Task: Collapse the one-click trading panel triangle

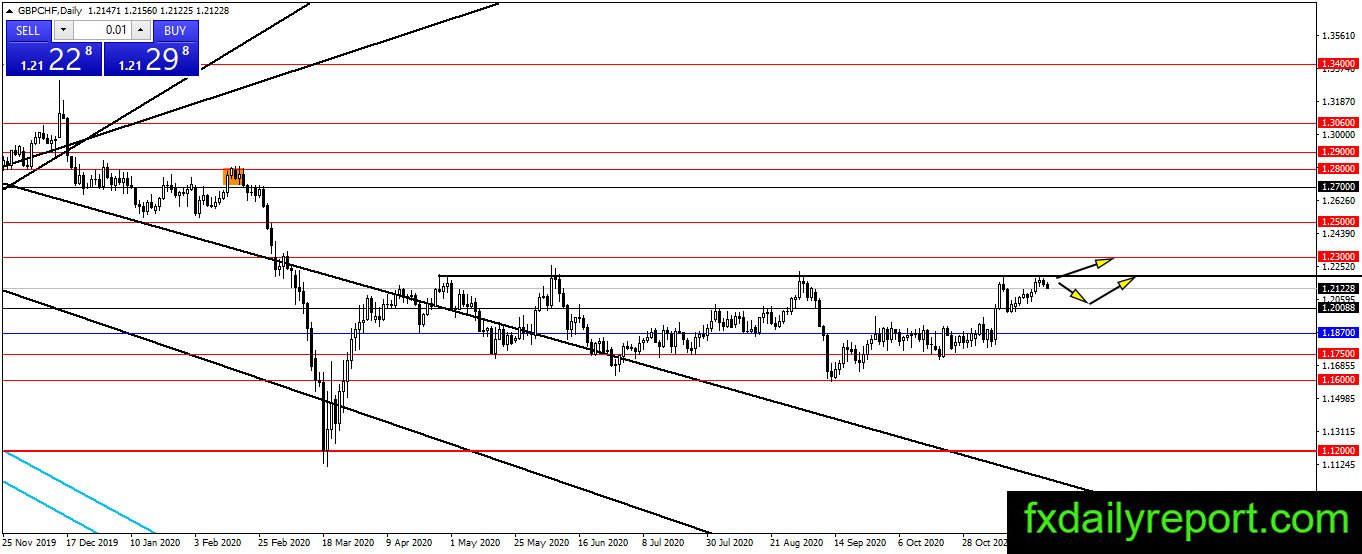Action: 9,10
